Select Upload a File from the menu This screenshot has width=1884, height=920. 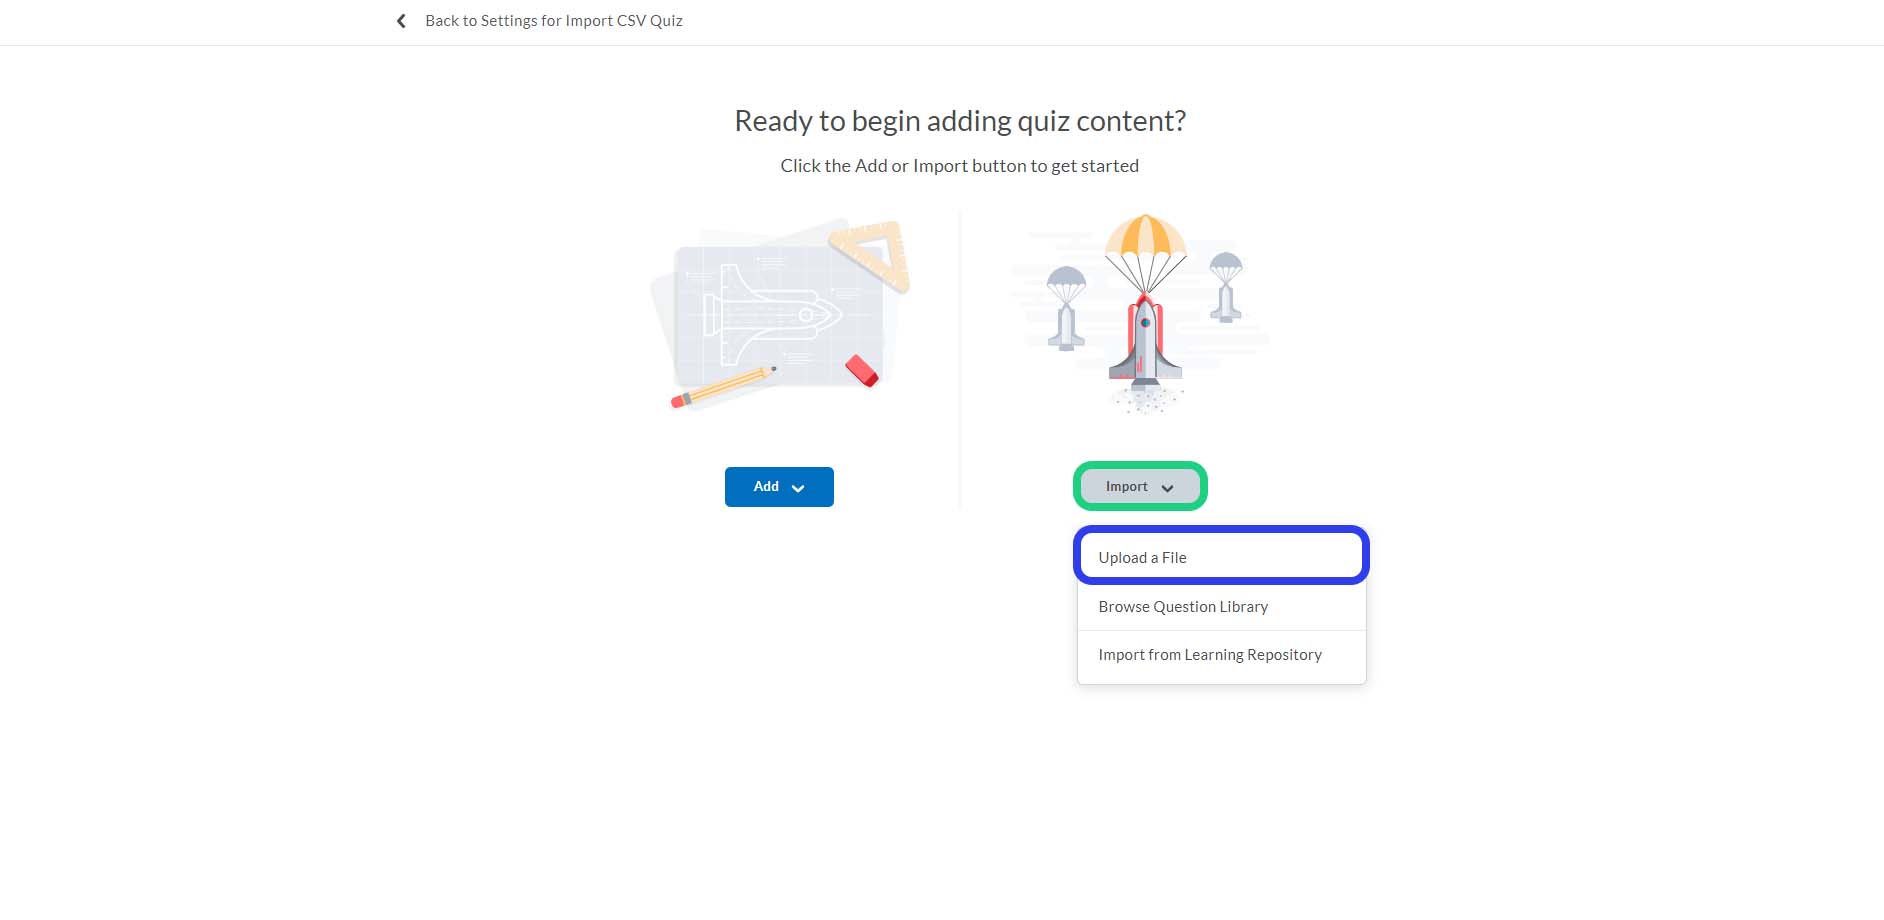(x=1142, y=558)
